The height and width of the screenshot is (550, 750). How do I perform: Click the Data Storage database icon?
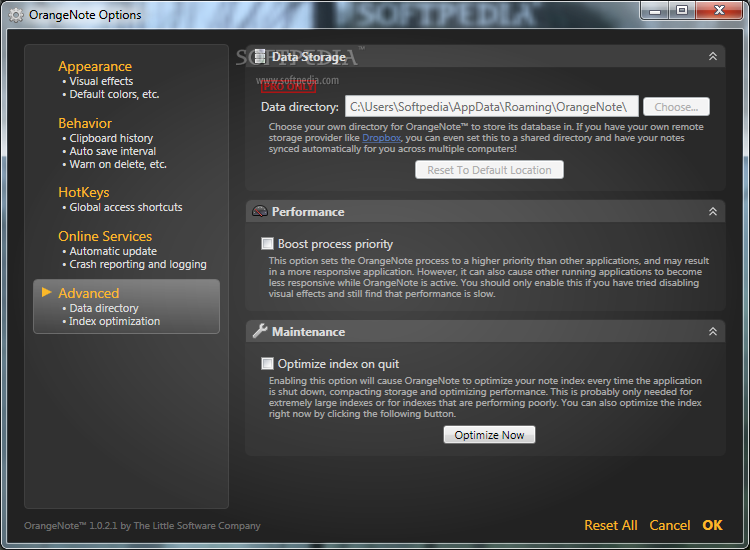pos(260,56)
